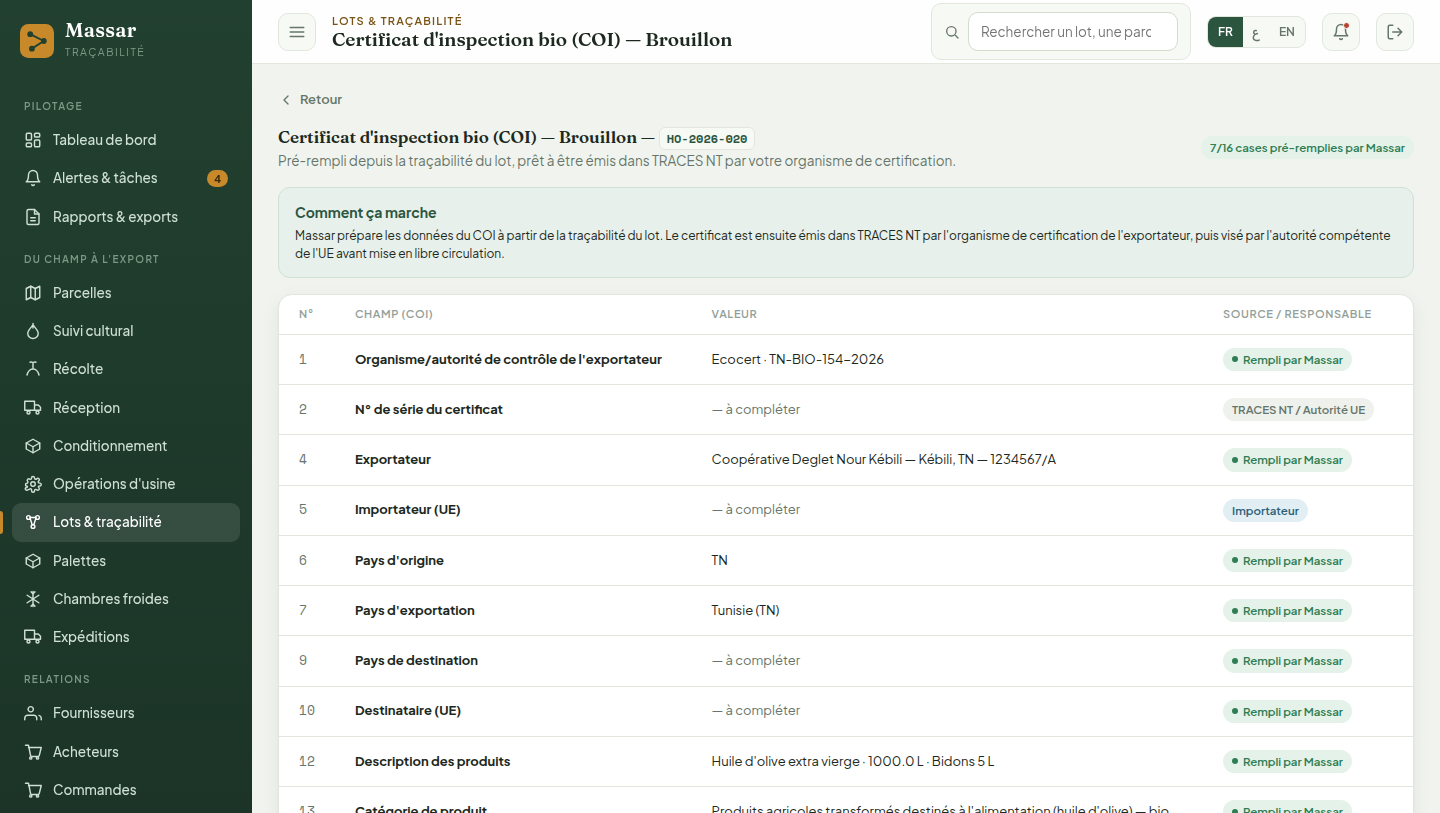Click the Parcelles map icon
Screen dimensions: 1440x813
tap(33, 293)
